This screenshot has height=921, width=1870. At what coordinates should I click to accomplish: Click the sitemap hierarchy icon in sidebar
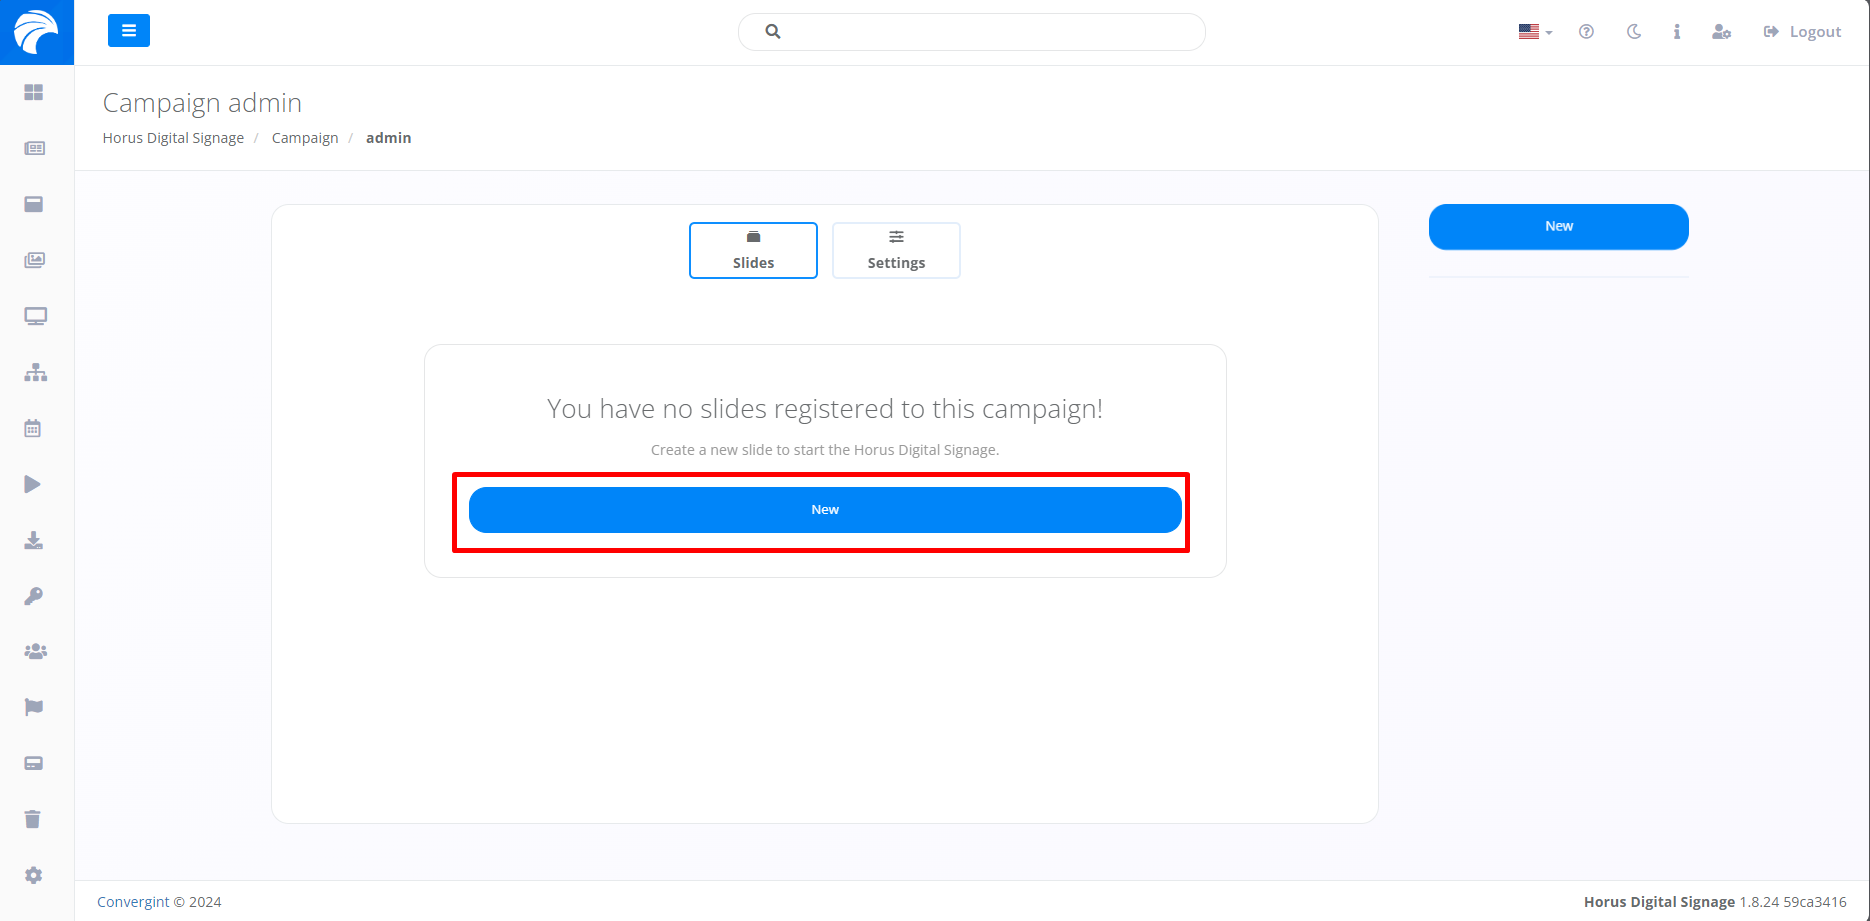coord(36,372)
